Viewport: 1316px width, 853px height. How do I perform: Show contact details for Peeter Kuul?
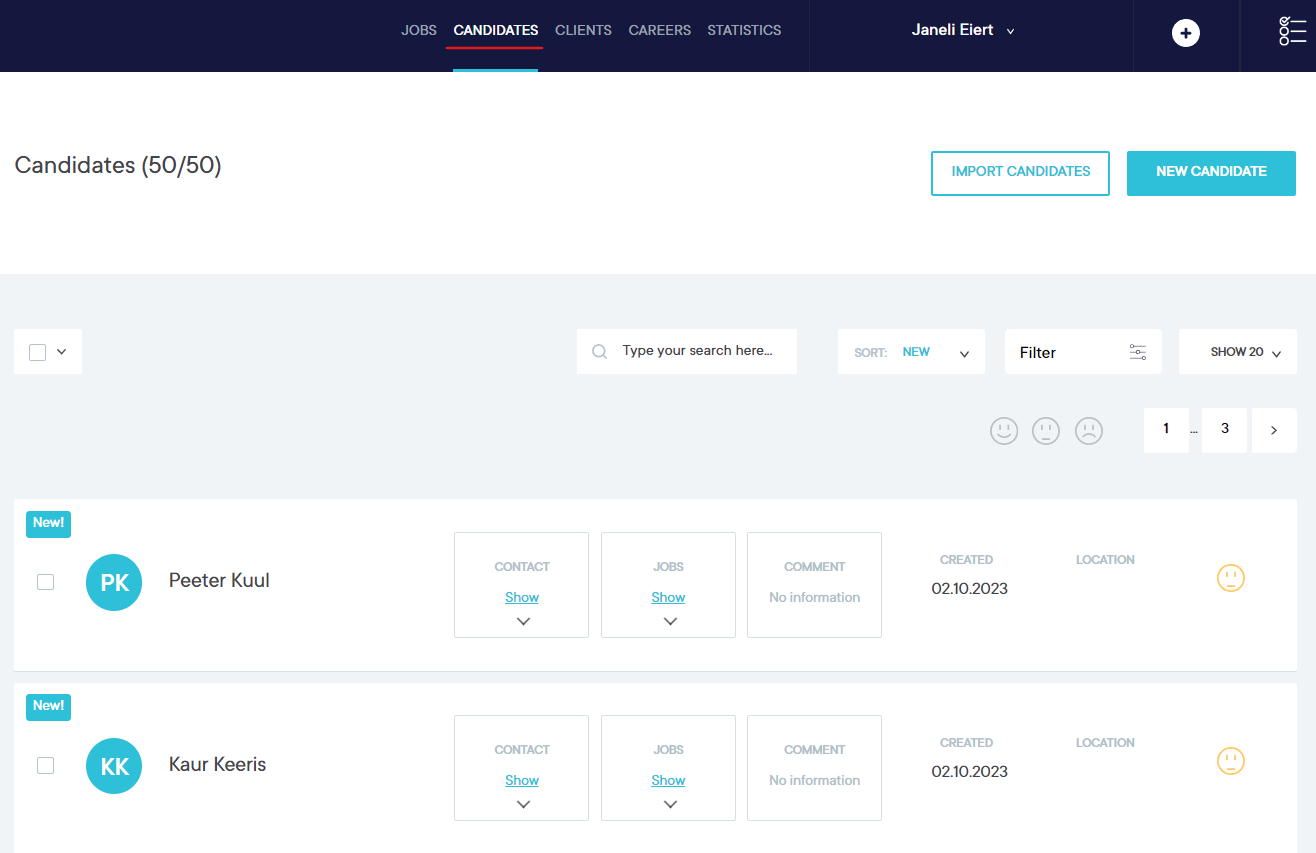pos(521,597)
